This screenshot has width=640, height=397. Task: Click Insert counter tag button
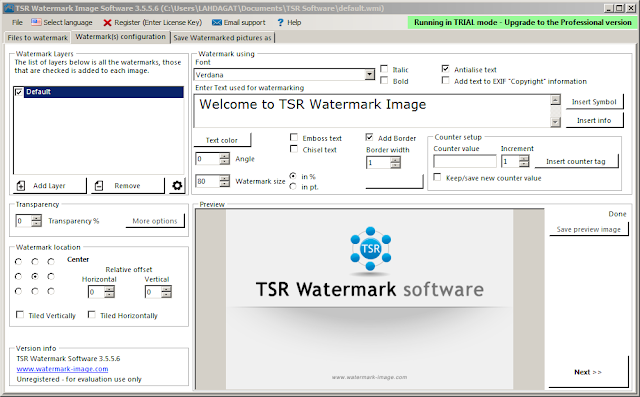point(576,161)
